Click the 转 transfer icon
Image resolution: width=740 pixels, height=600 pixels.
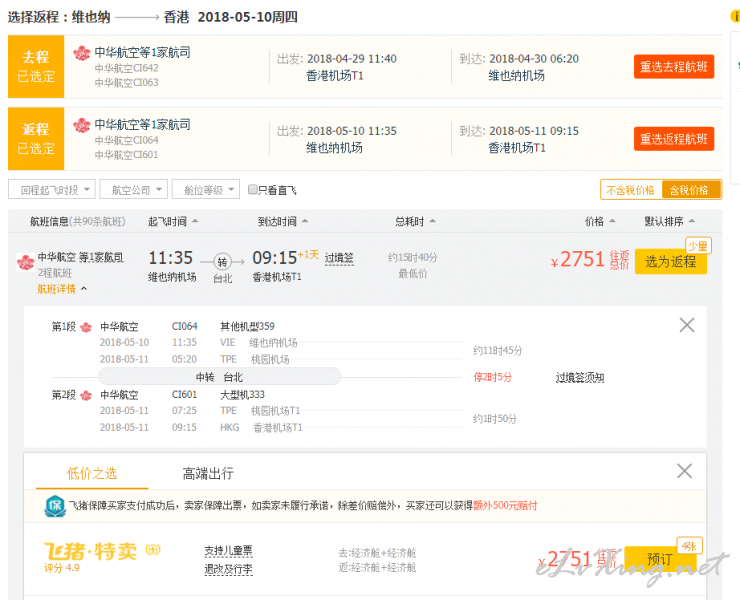(x=222, y=262)
